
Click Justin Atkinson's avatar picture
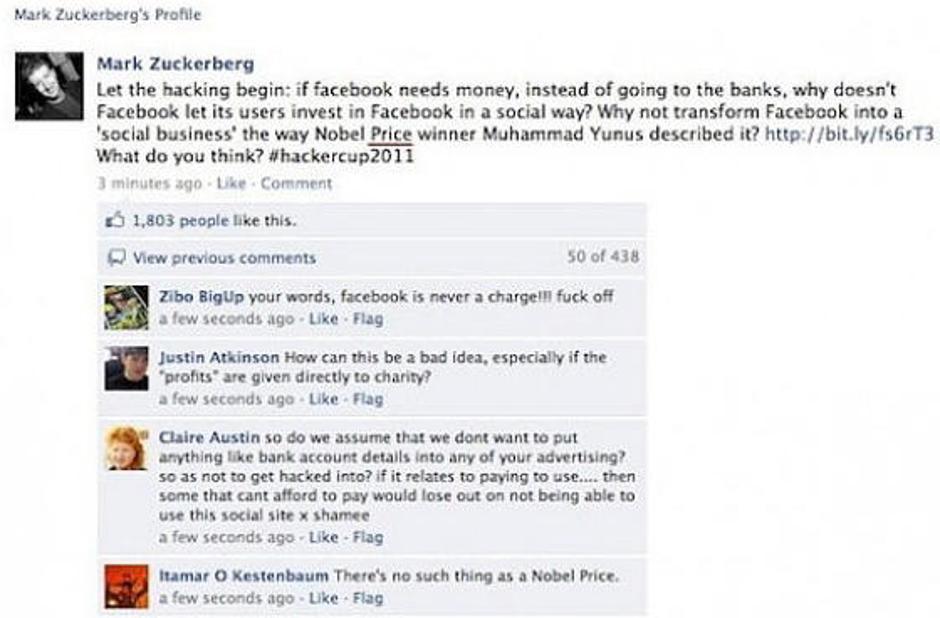tap(126, 369)
